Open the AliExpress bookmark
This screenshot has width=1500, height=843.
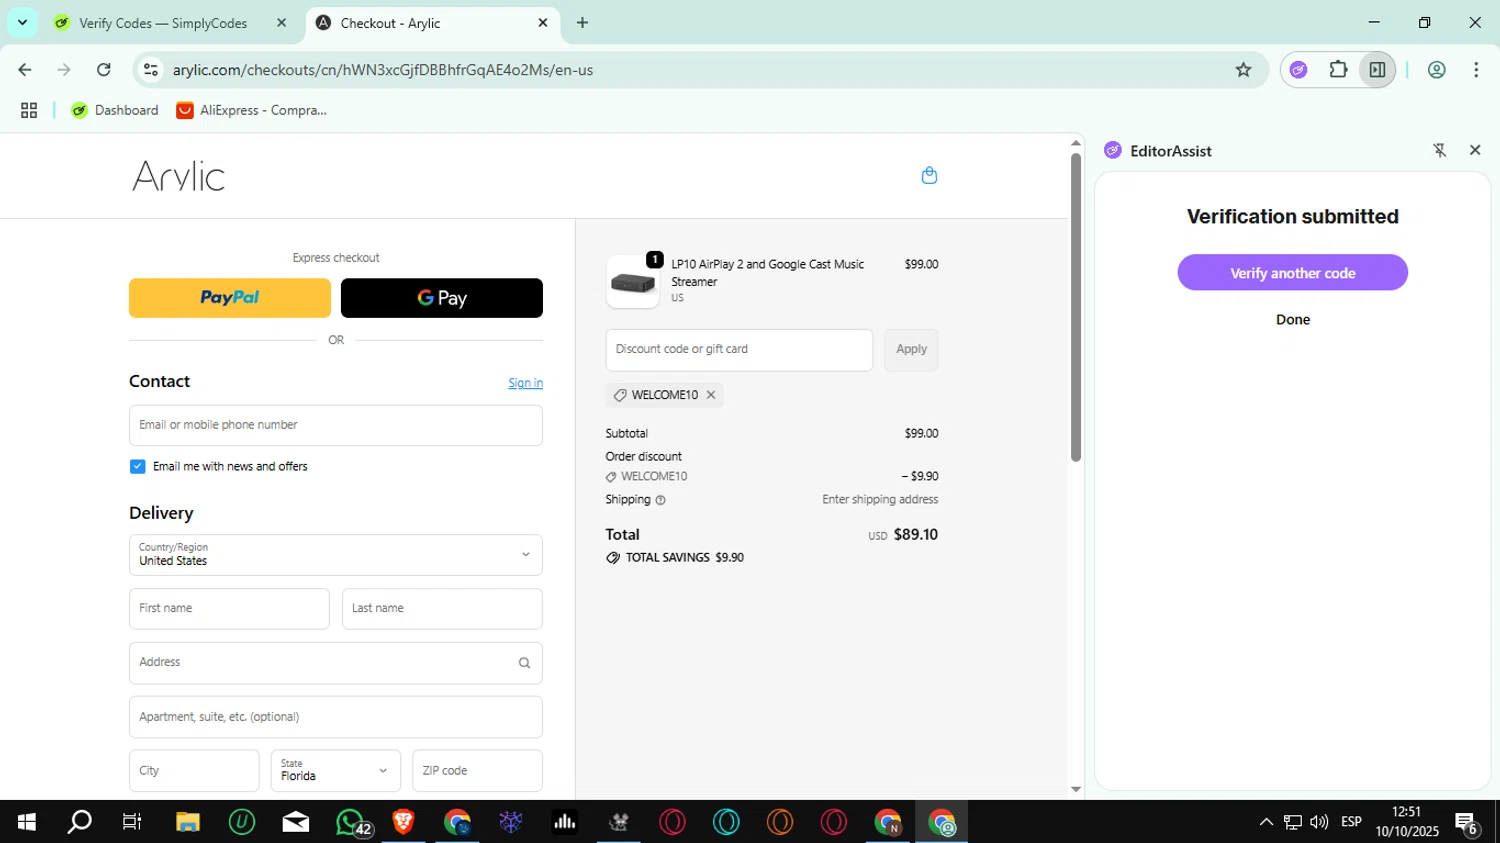tap(252, 110)
